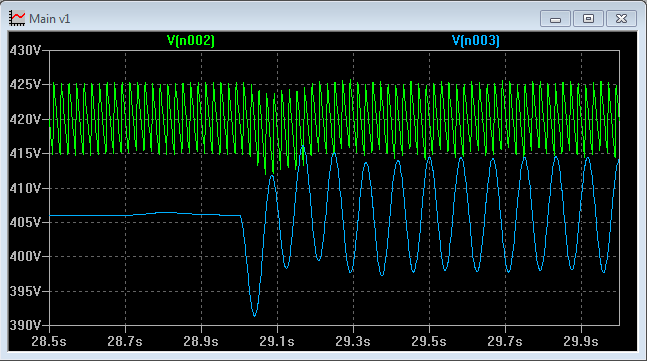Click the 420V vertical axis label
Screen dimensions: 647x361
click(x=25, y=120)
